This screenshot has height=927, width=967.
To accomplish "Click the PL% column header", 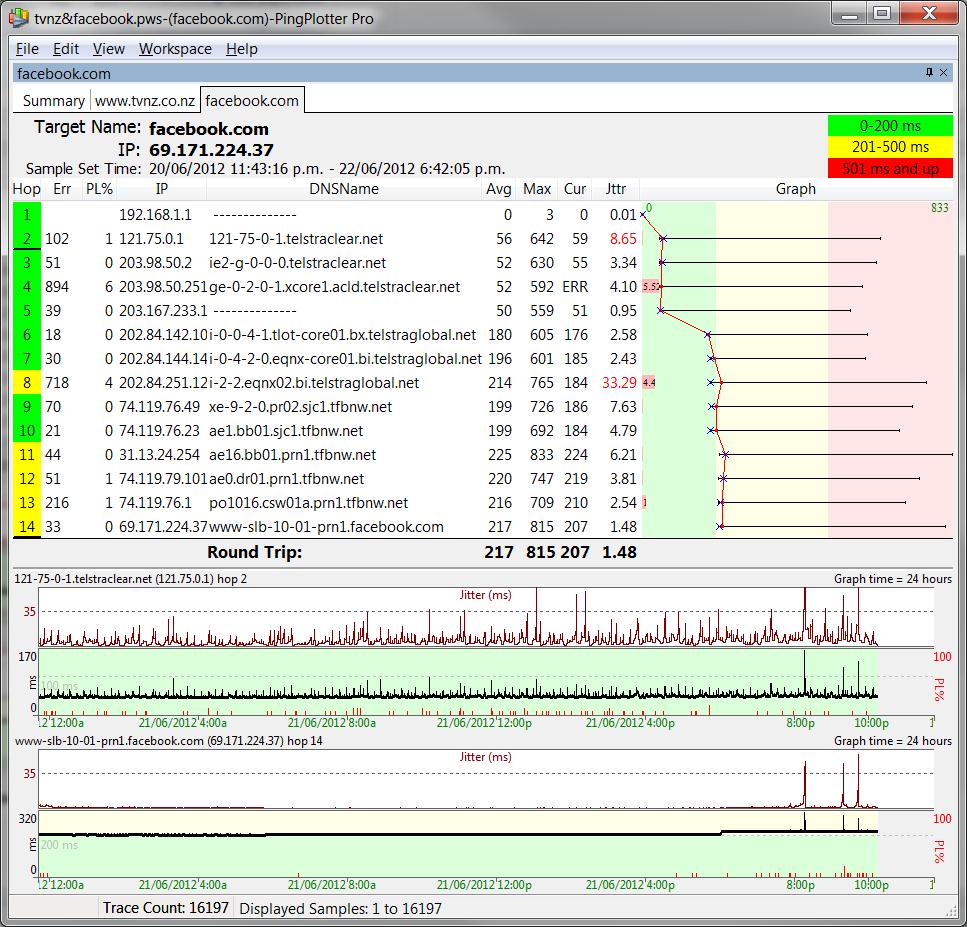I will [x=99, y=189].
